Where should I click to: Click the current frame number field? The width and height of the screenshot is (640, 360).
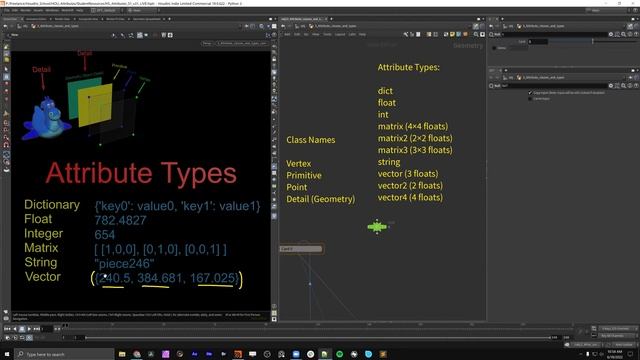47,329
